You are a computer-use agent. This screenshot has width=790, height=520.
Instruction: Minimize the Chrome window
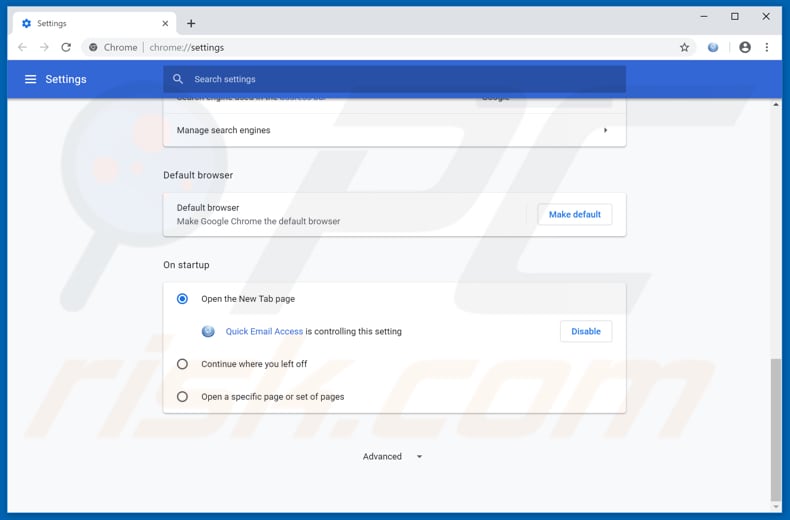click(704, 17)
